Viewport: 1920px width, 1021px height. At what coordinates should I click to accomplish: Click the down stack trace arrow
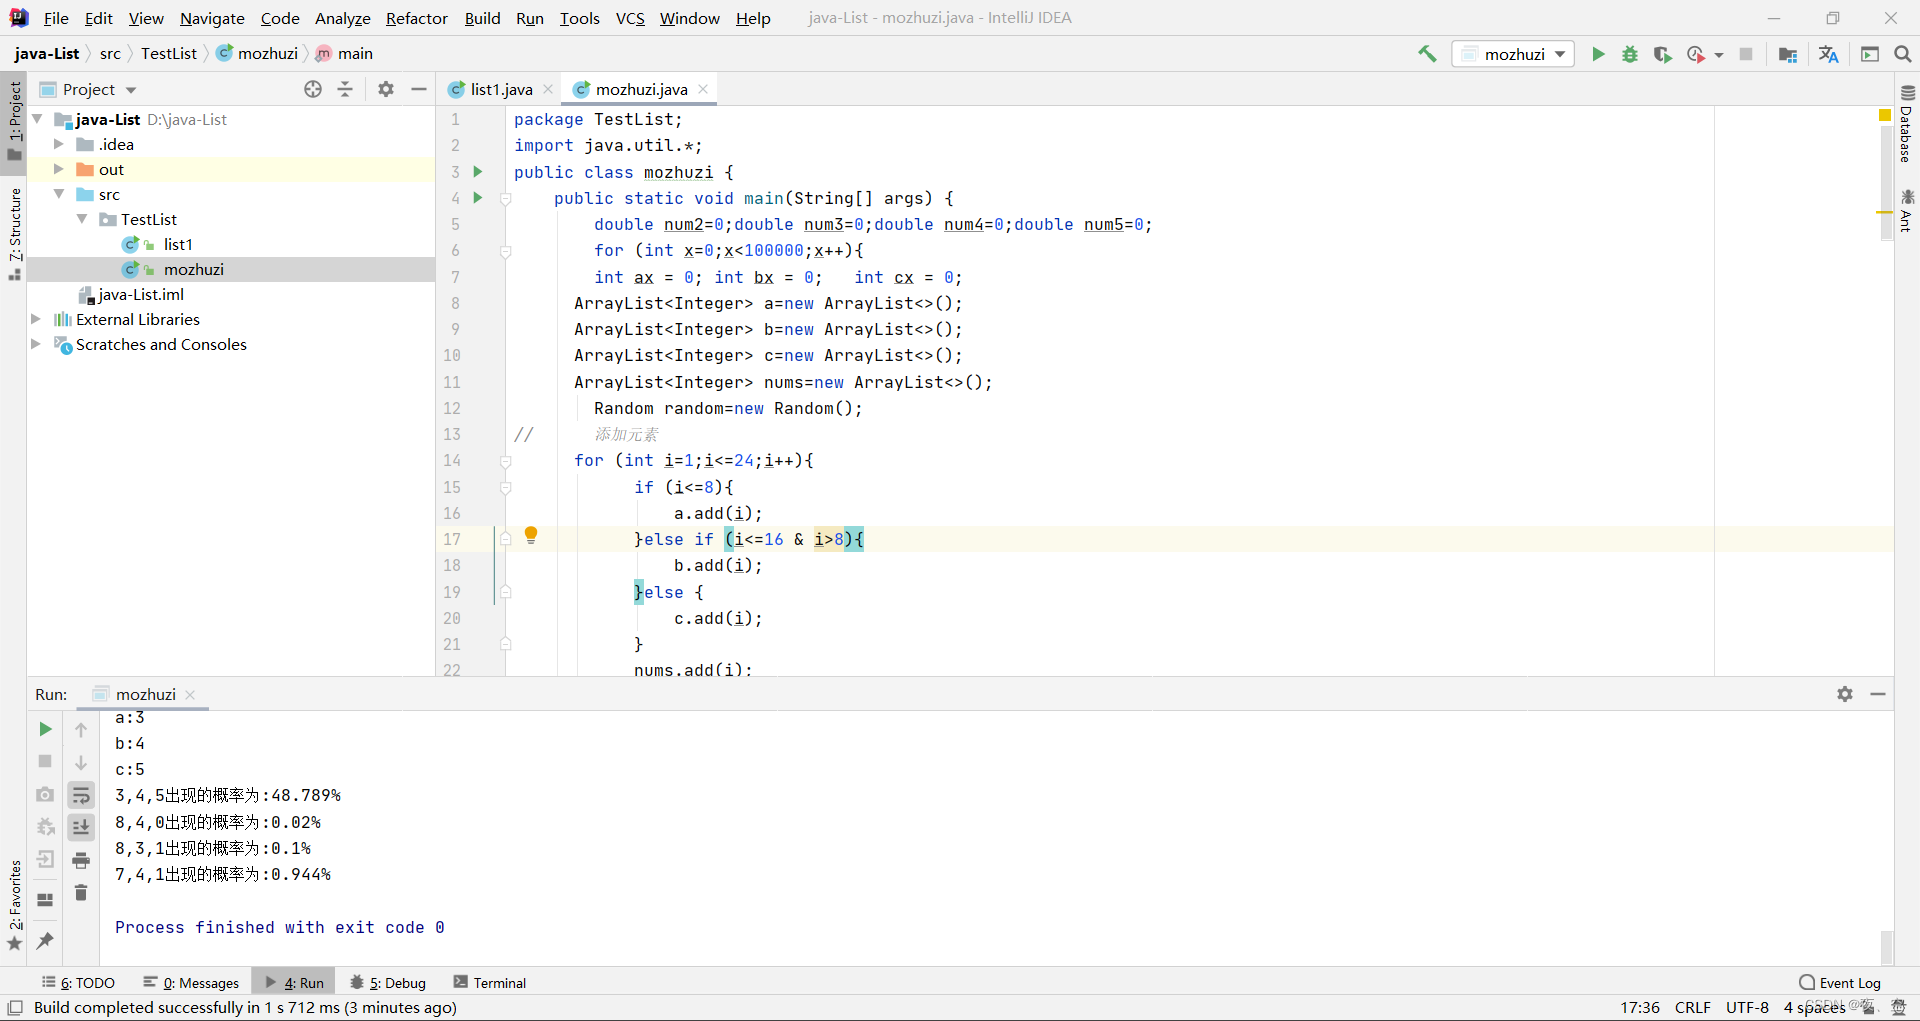click(x=81, y=762)
